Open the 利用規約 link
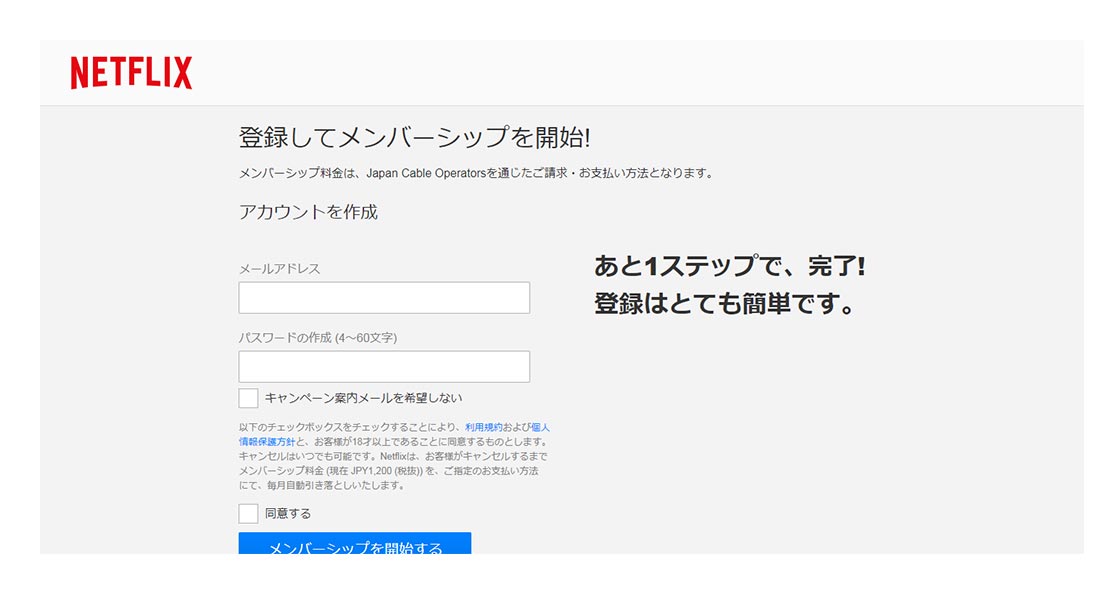Screen dimensions: 1120x600 click(484, 427)
